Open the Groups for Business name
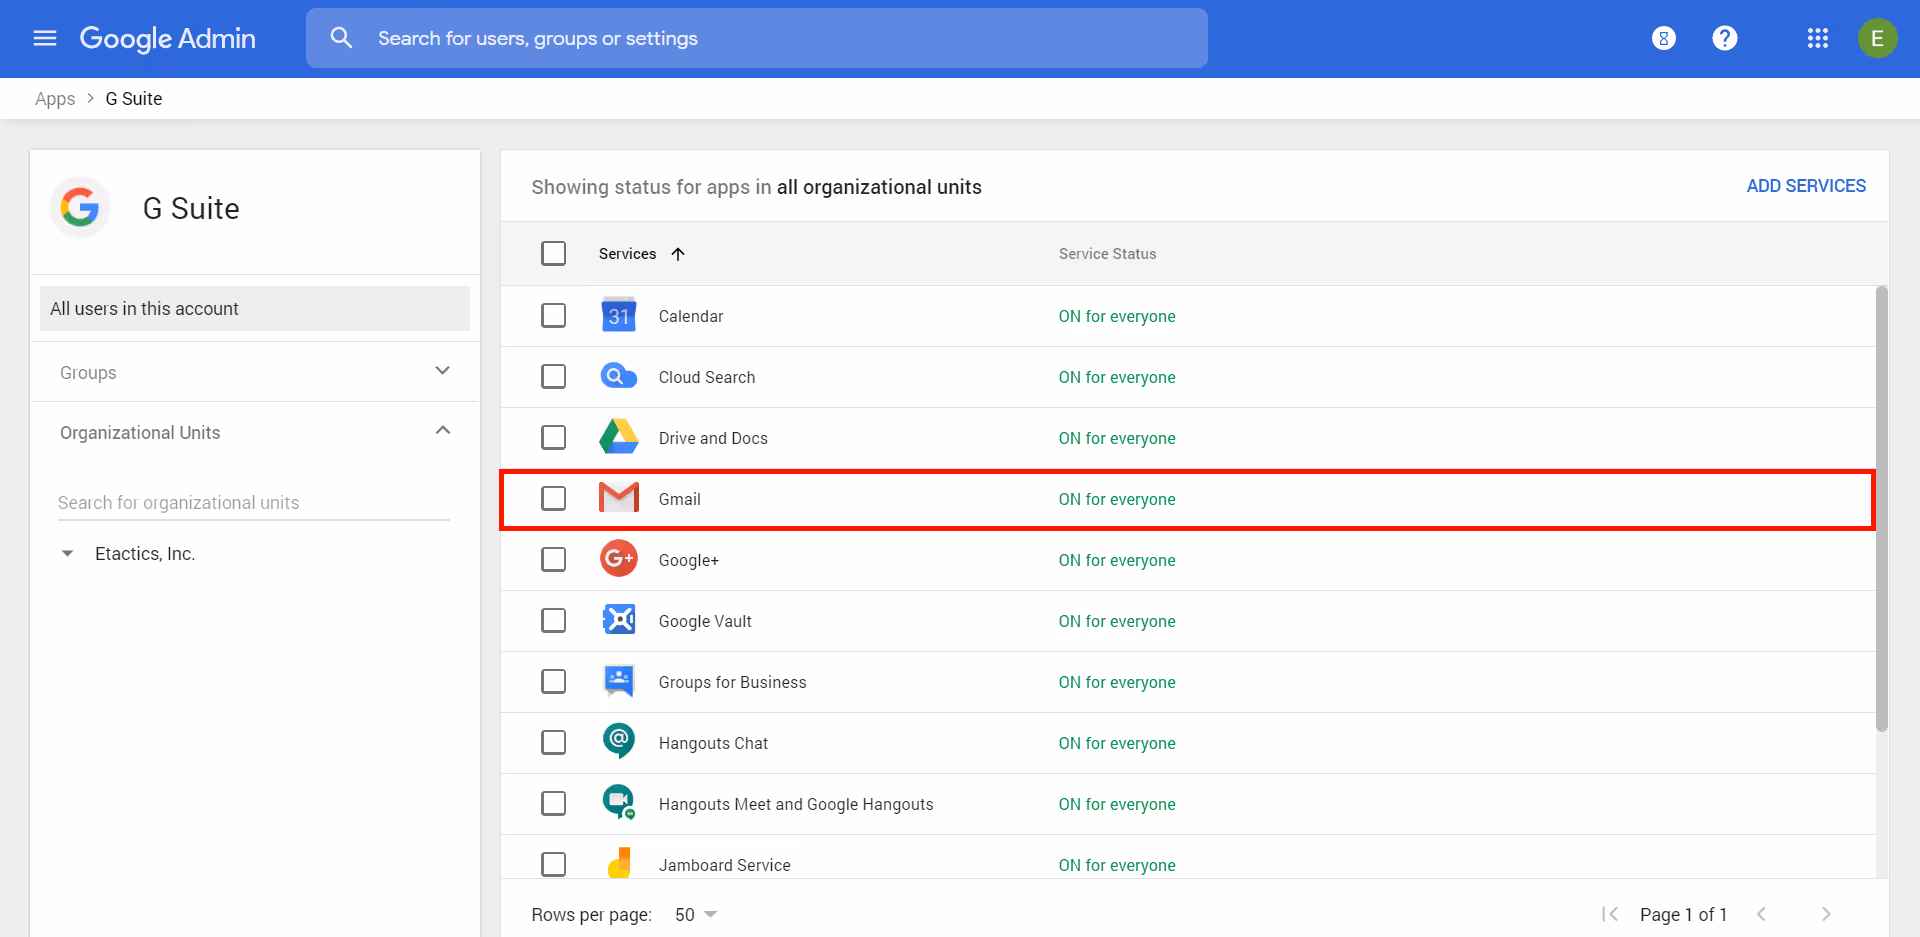Image resolution: width=1920 pixels, height=937 pixels. tap(732, 682)
